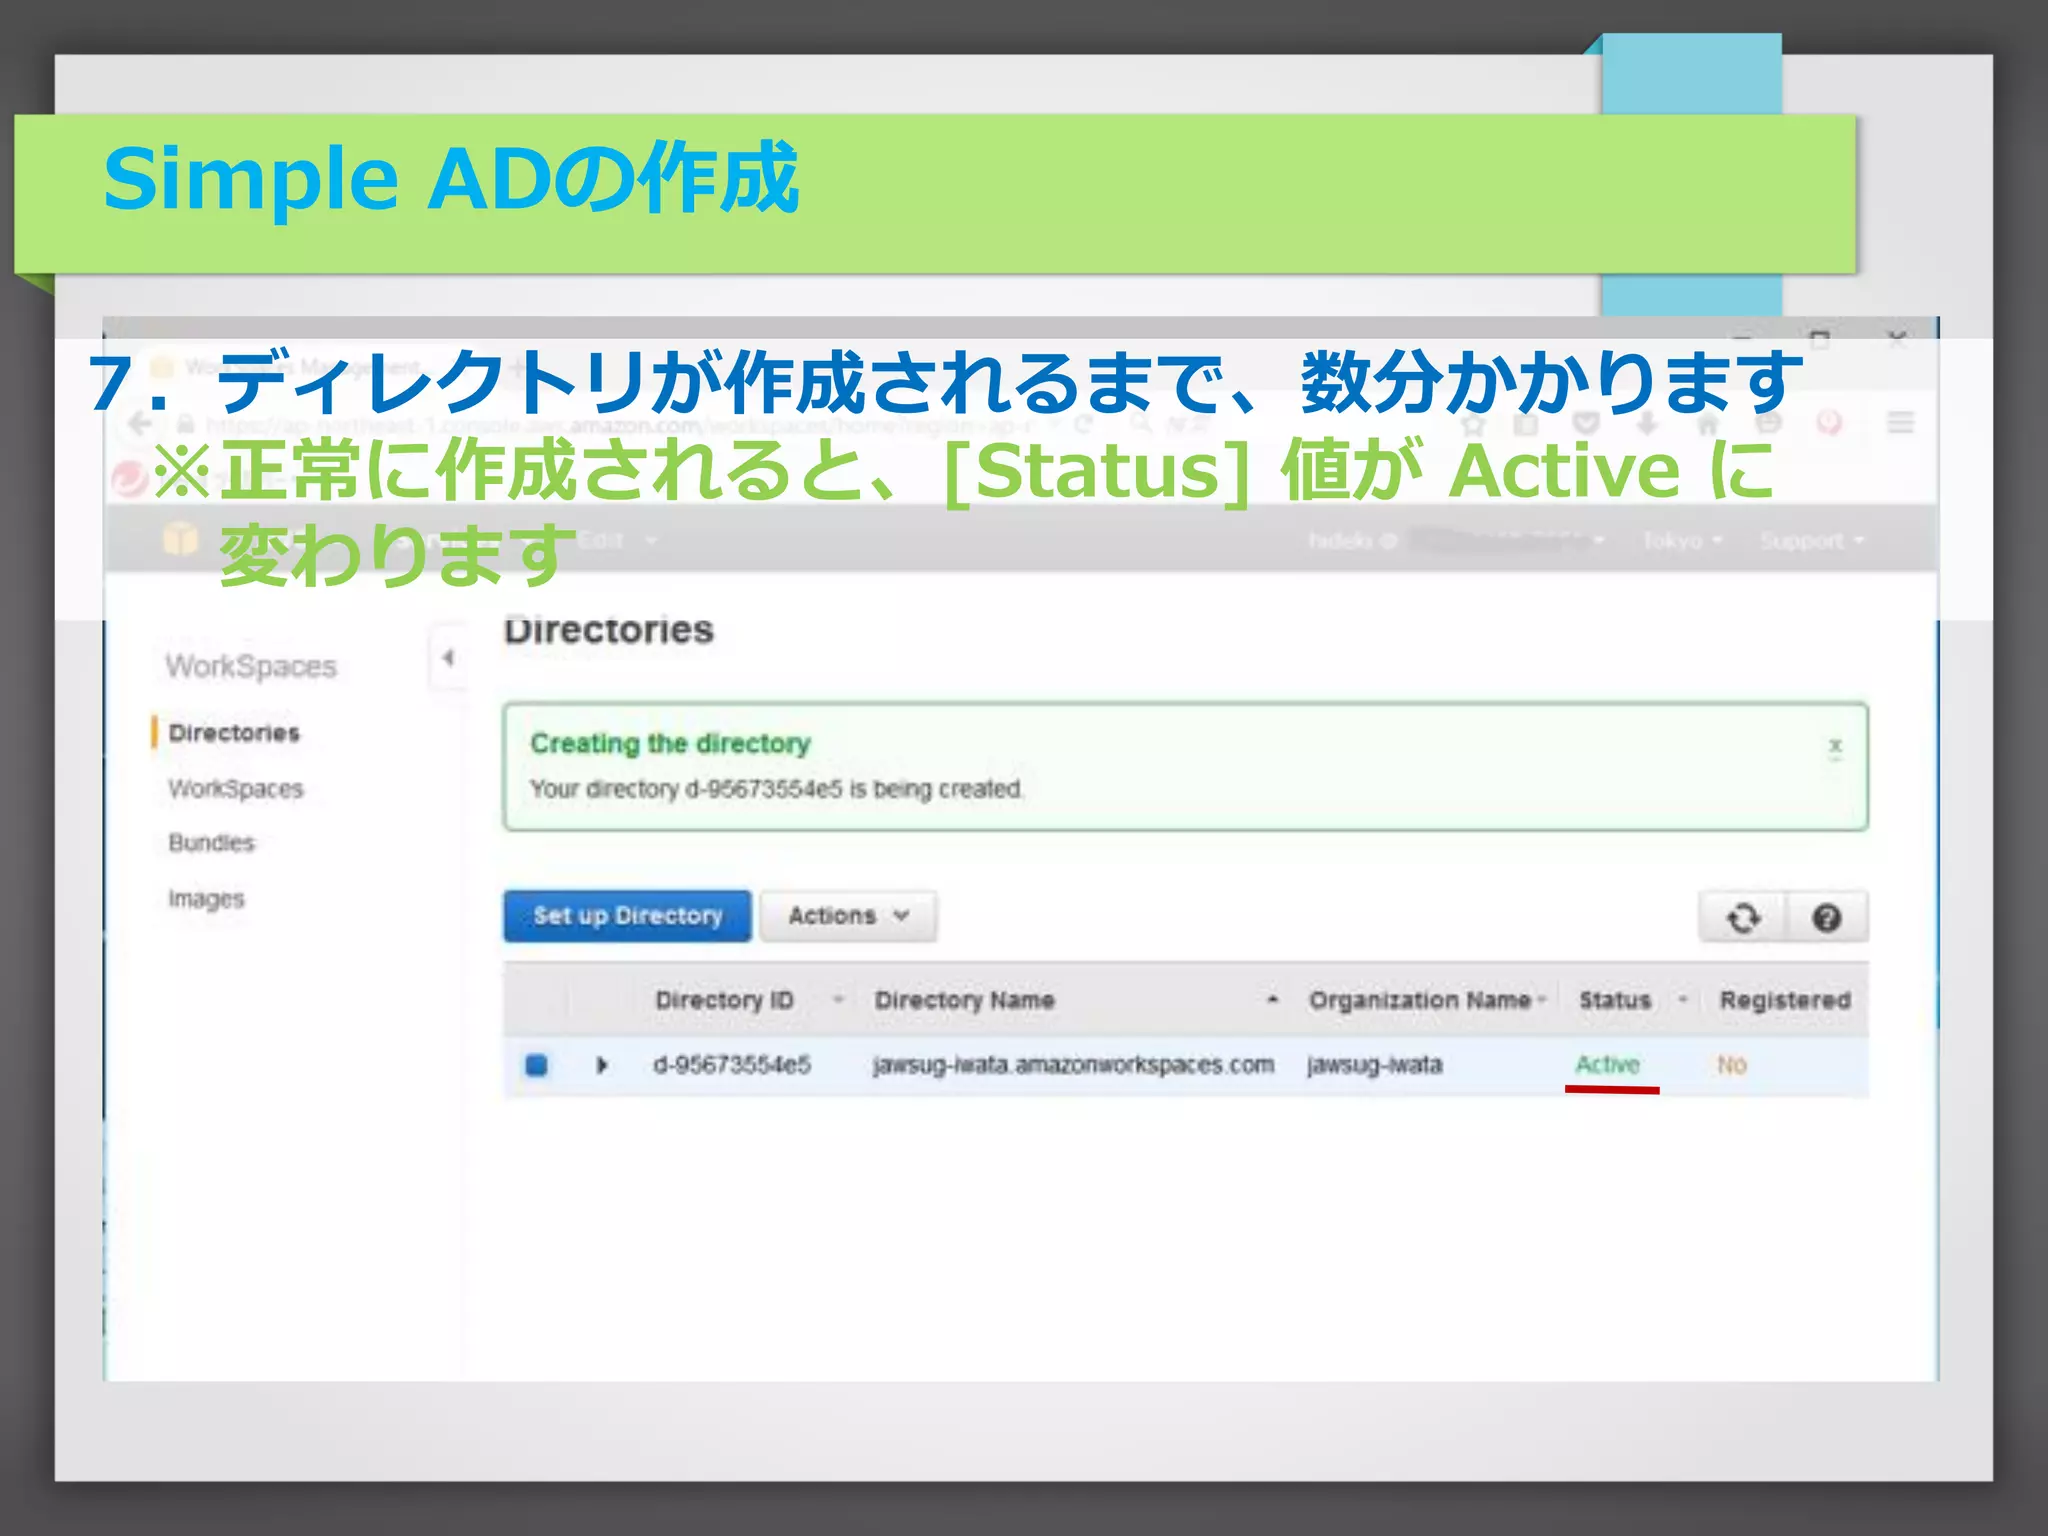Viewport: 2048px width, 1536px height.
Task: Click the refresh directories icon button
Action: pyautogui.click(x=1743, y=917)
